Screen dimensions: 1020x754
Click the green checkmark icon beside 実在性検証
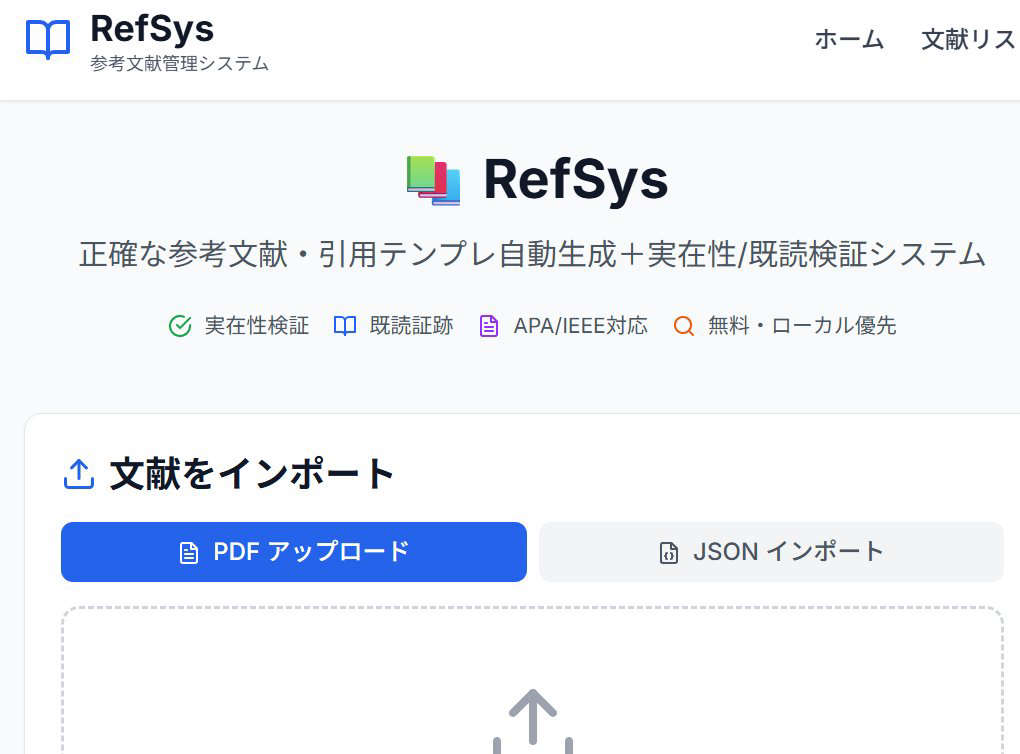[x=178, y=325]
